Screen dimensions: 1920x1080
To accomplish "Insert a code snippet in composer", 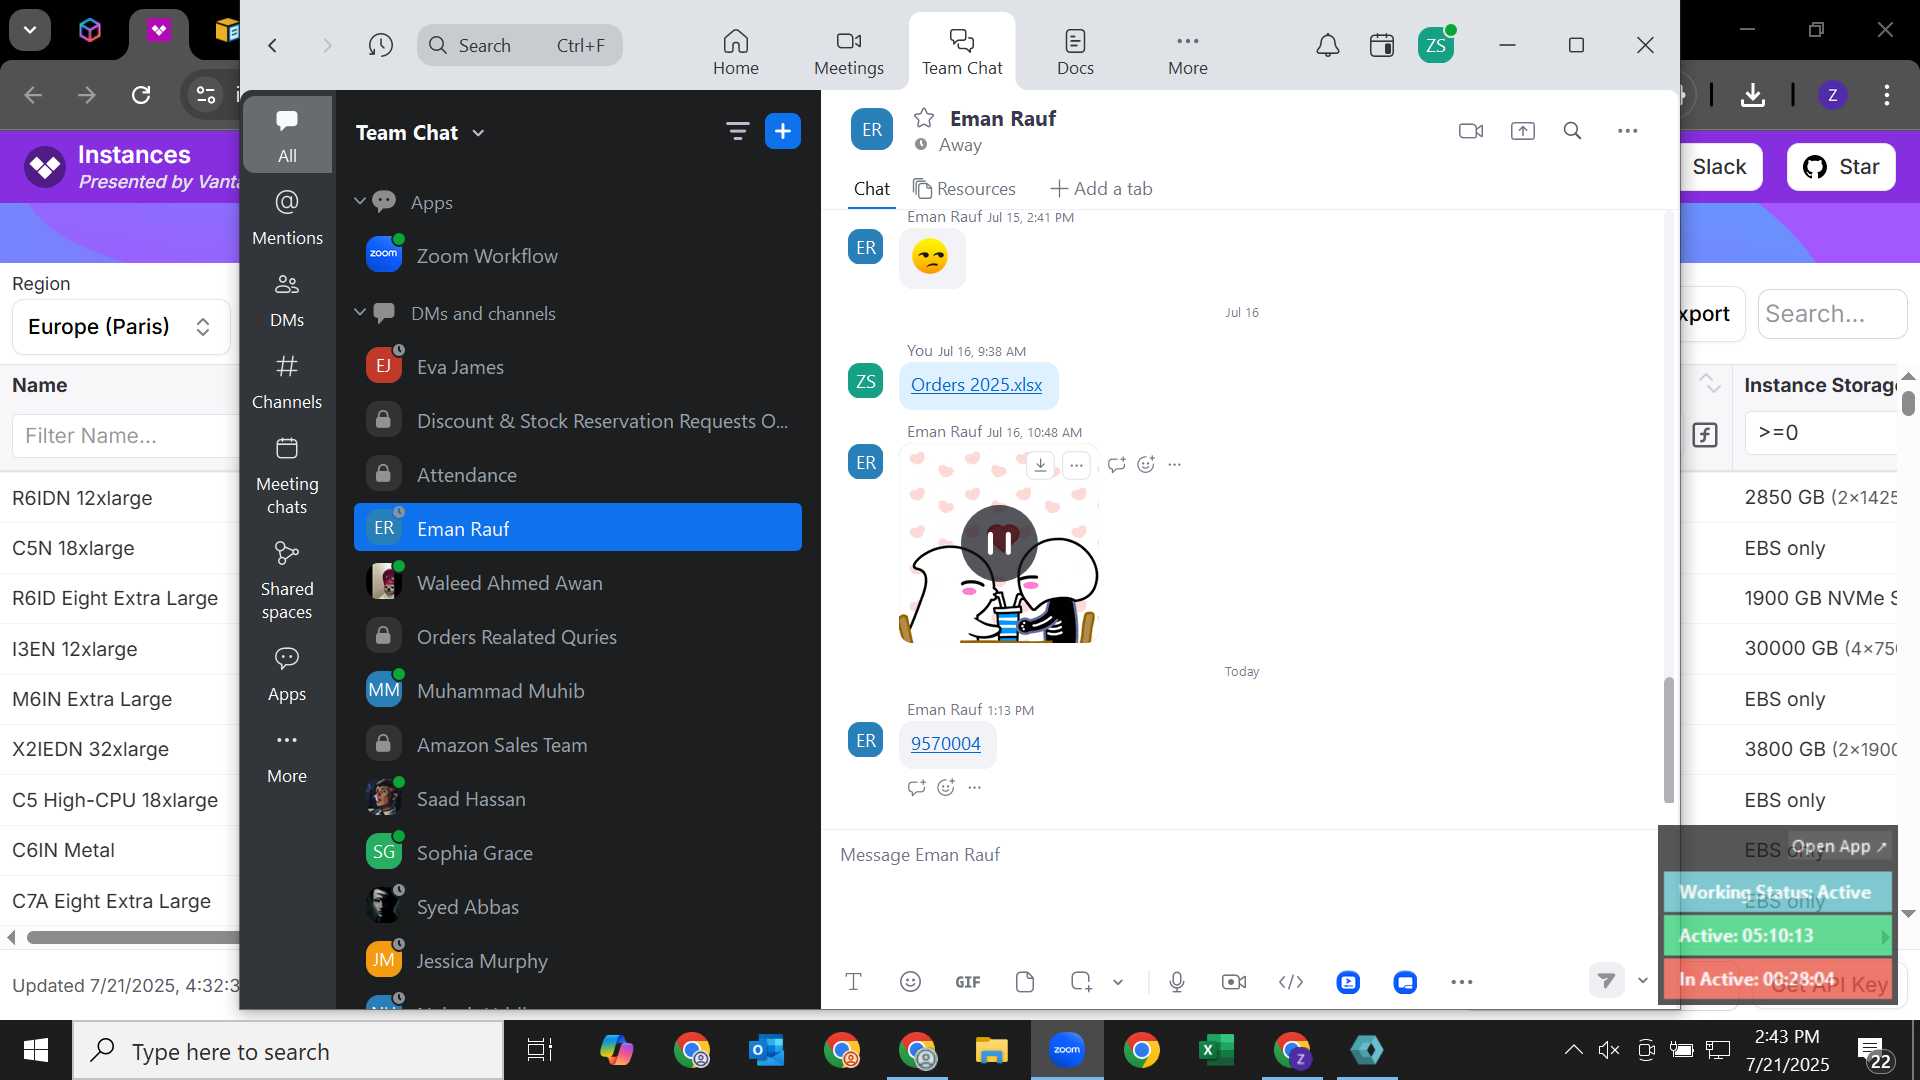I will click(1291, 982).
